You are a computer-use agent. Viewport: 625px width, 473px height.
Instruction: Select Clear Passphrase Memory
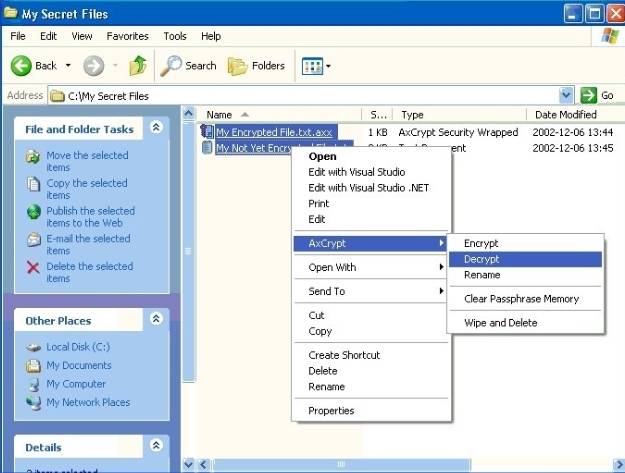(x=525, y=299)
